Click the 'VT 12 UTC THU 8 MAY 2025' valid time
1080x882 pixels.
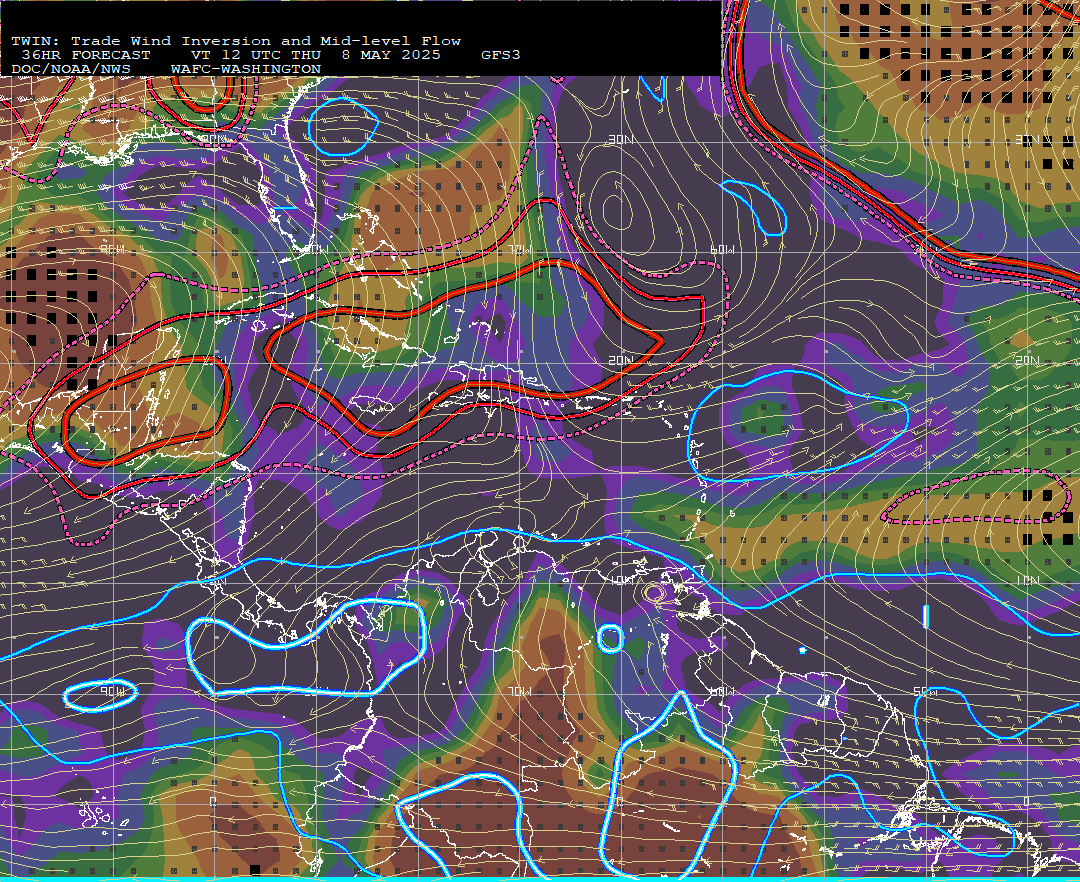[315, 55]
